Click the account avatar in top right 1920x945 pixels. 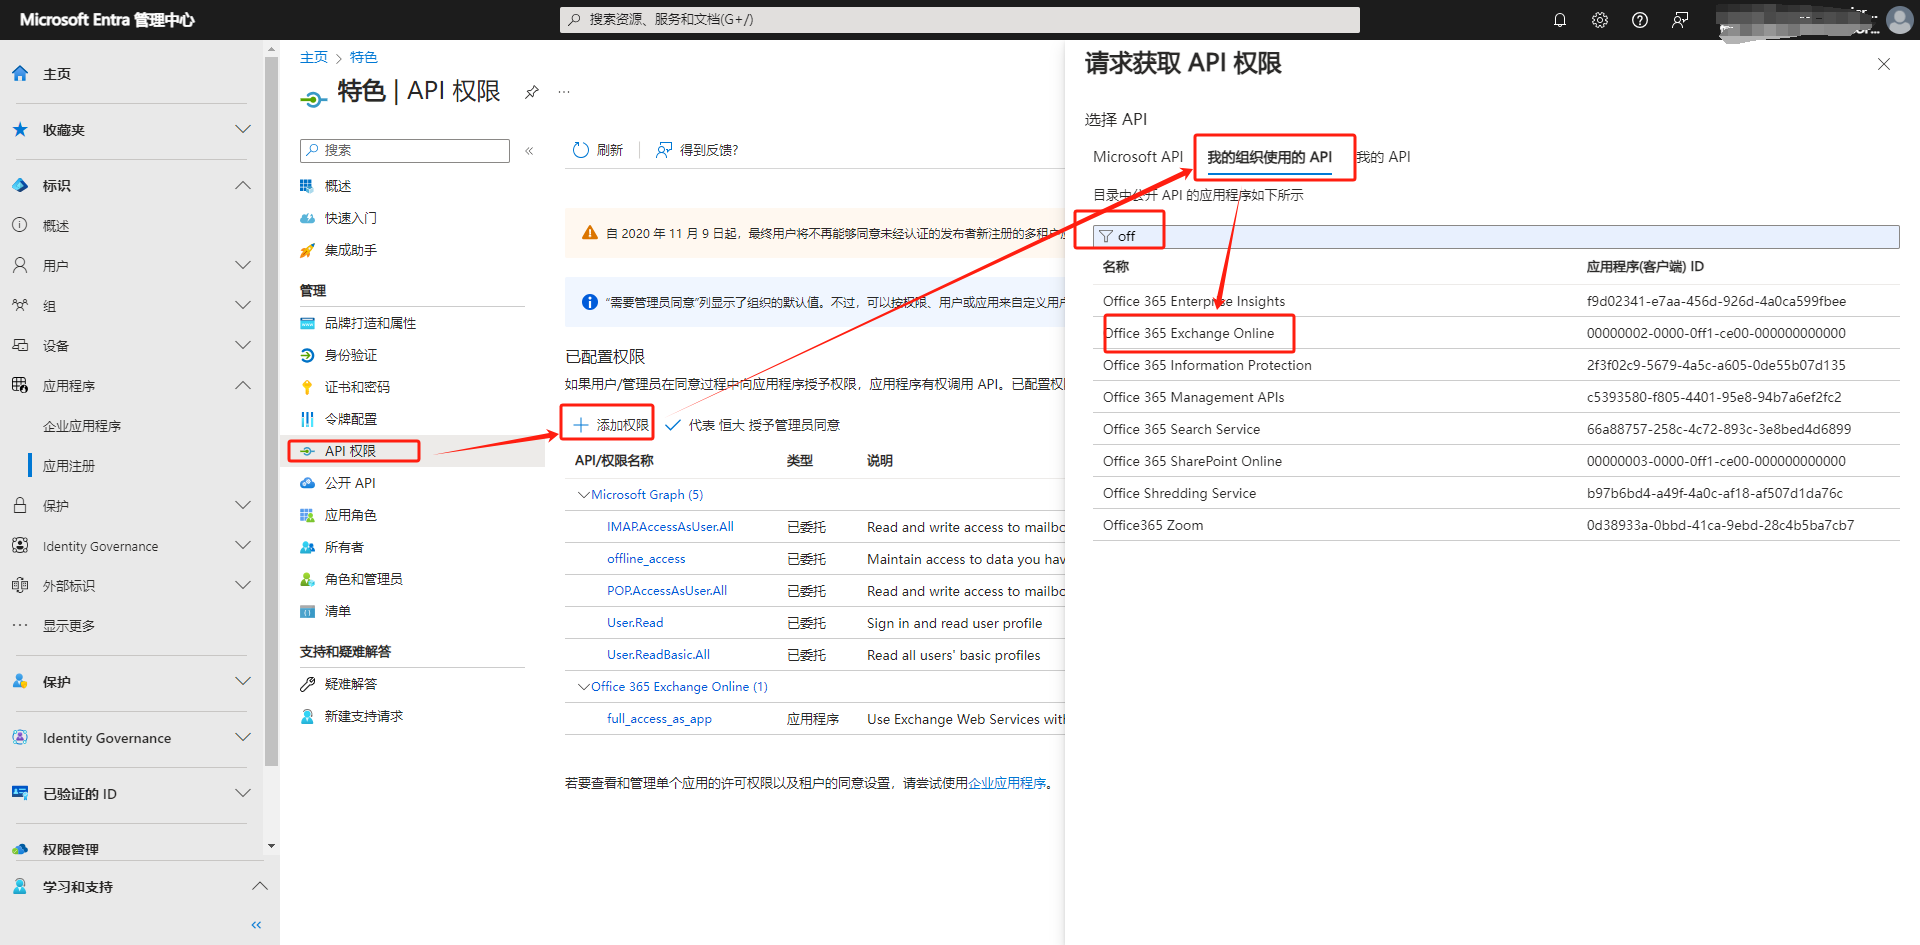click(x=1898, y=19)
